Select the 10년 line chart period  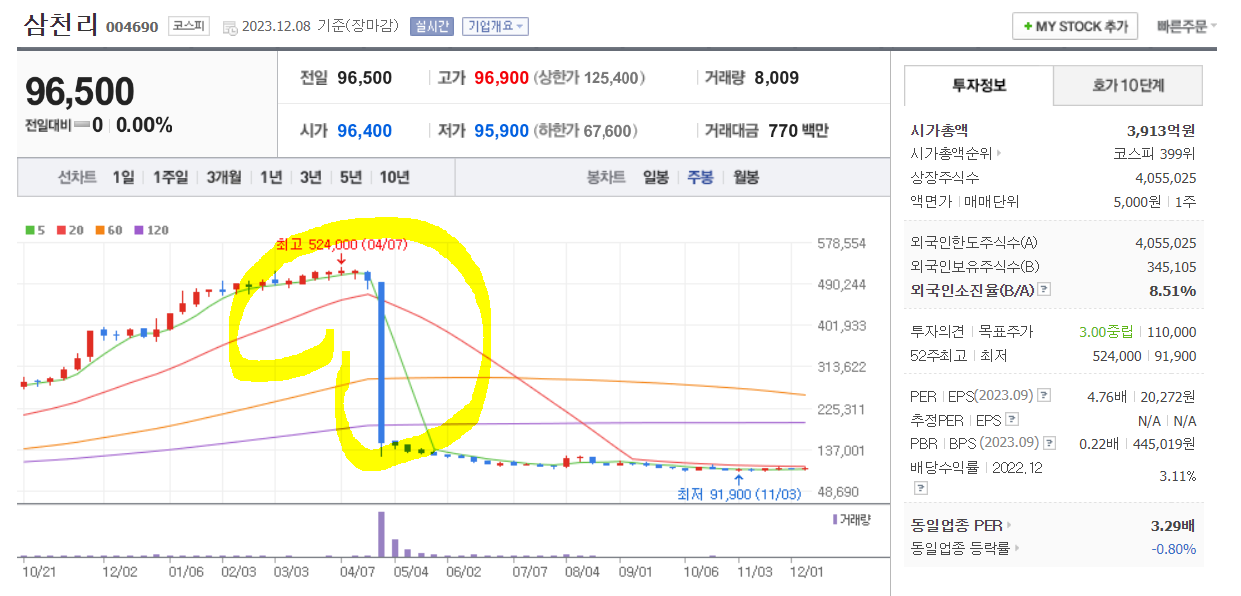pyautogui.click(x=394, y=177)
